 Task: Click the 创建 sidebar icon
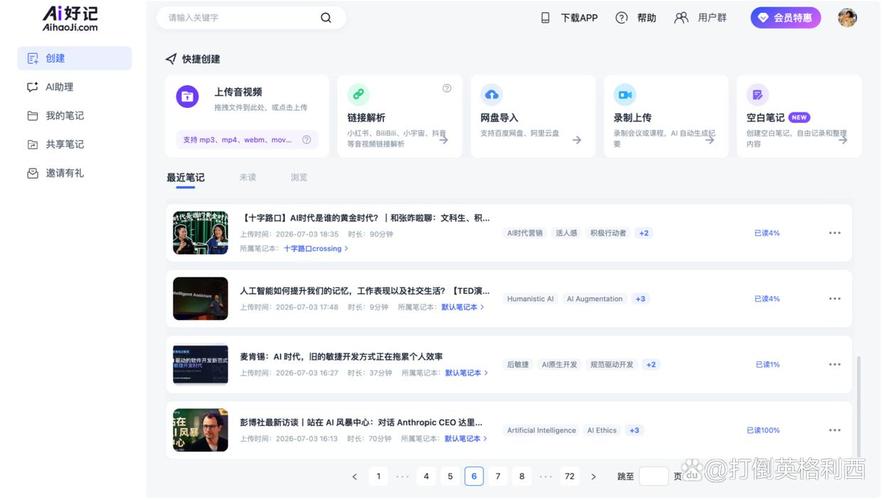click(33, 58)
